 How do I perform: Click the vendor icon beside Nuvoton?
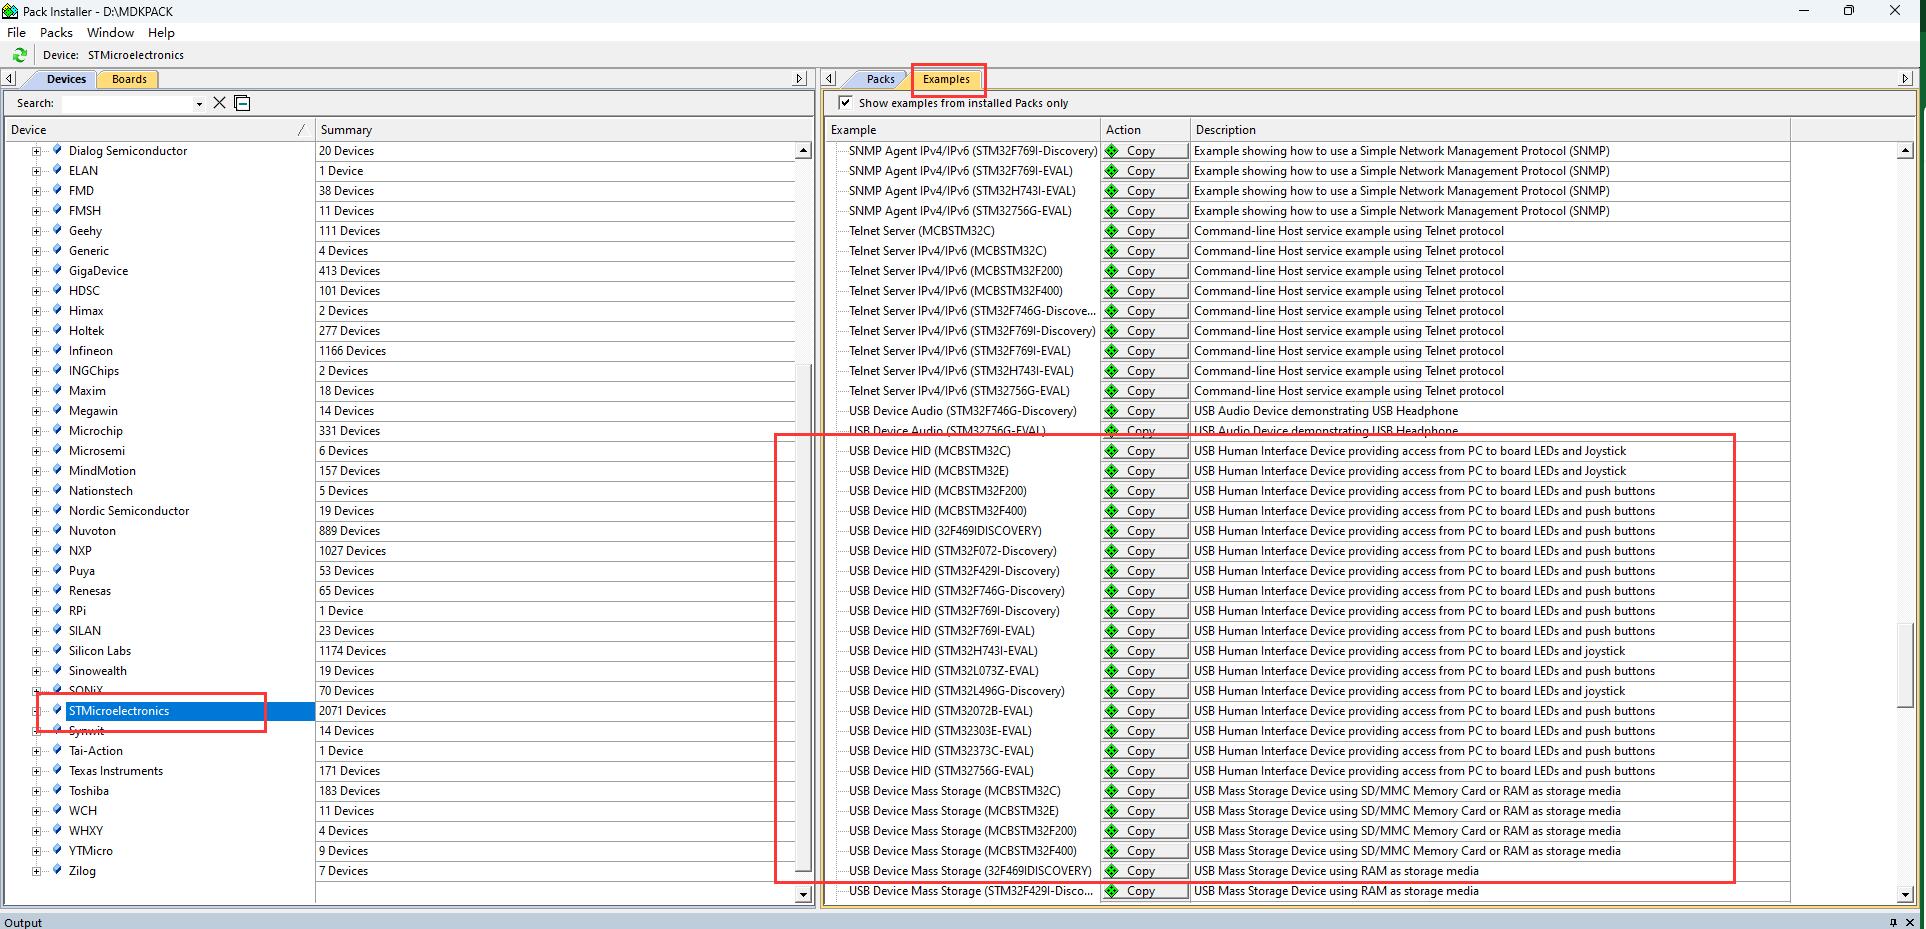pyautogui.click(x=57, y=531)
